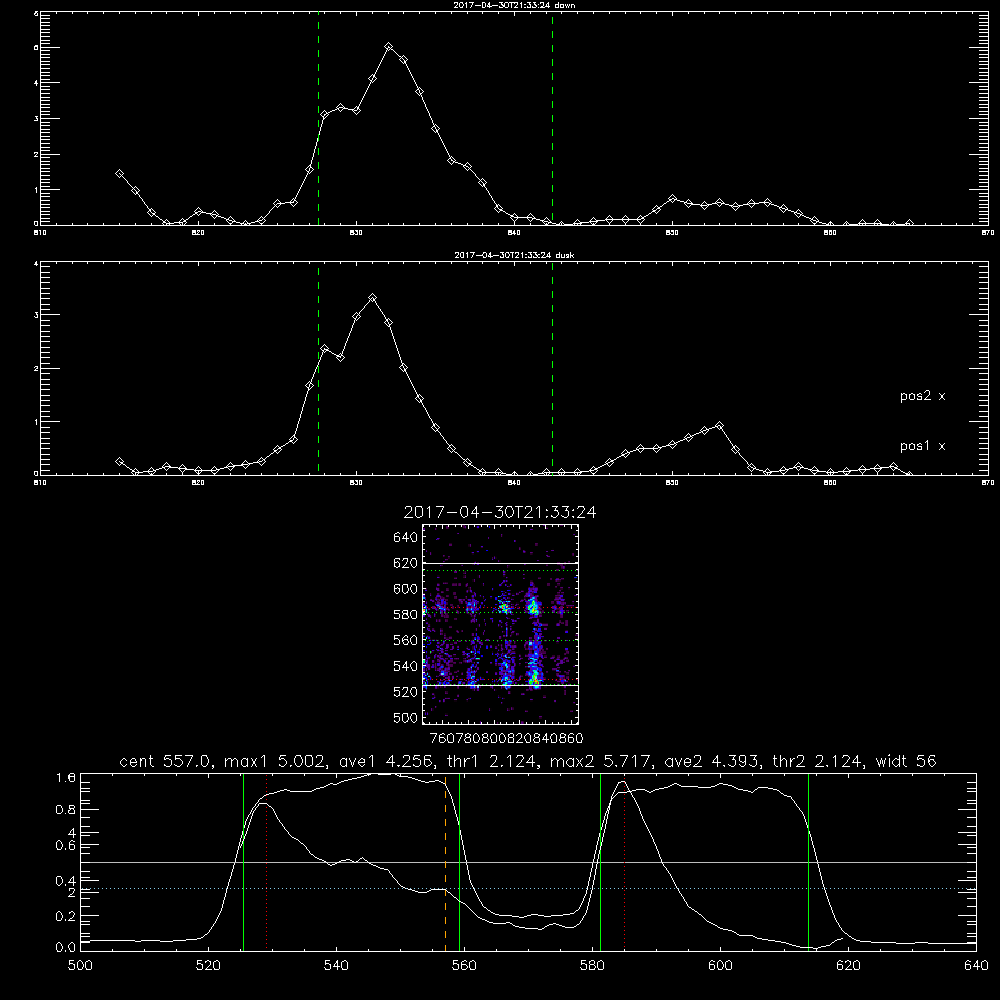The height and width of the screenshot is (1000, 1000).
Task: Click heatmap y-axis label "520"
Action: tap(405, 692)
